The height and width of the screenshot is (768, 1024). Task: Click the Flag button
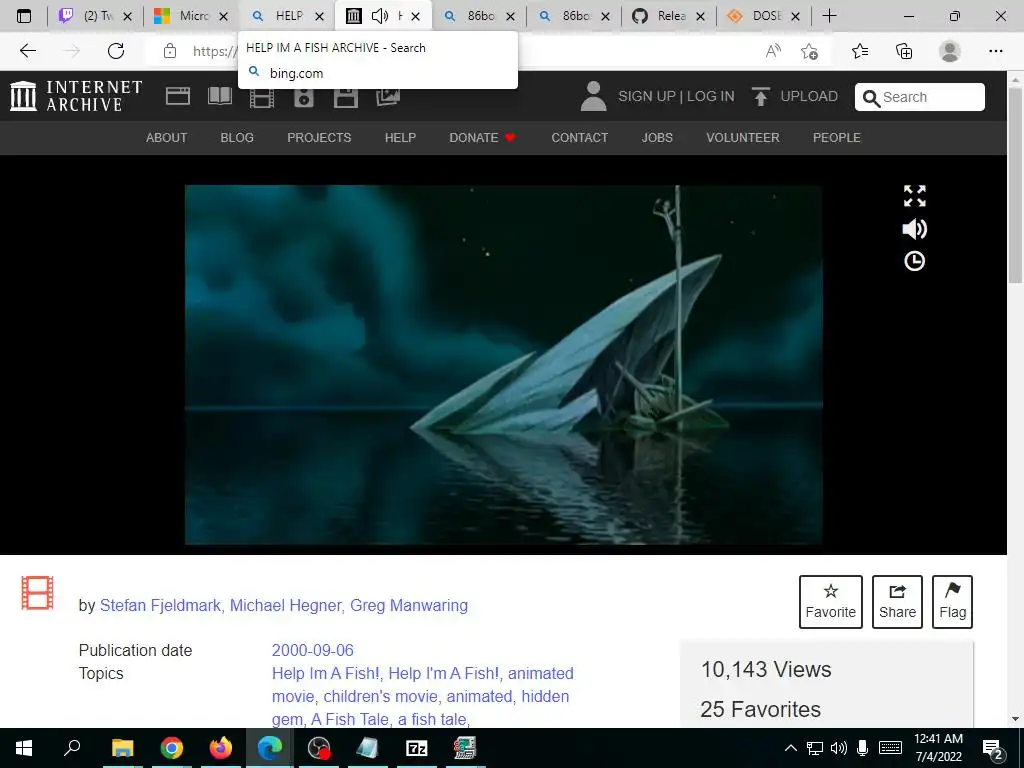point(952,602)
